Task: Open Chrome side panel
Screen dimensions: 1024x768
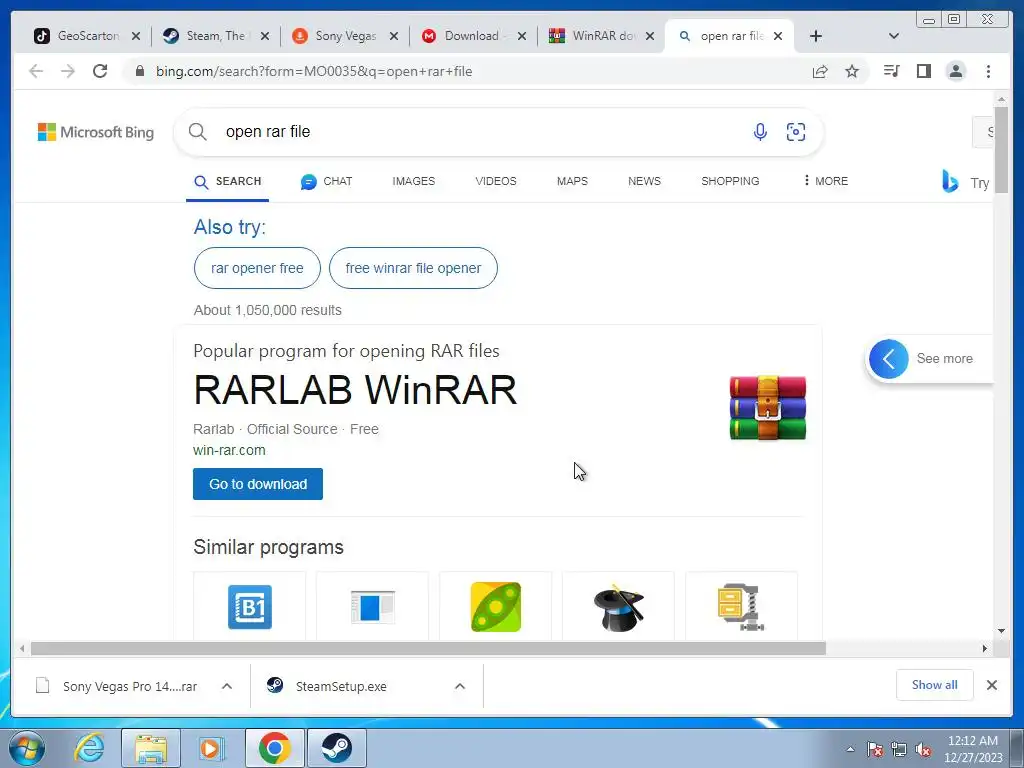Action: pyautogui.click(x=923, y=71)
